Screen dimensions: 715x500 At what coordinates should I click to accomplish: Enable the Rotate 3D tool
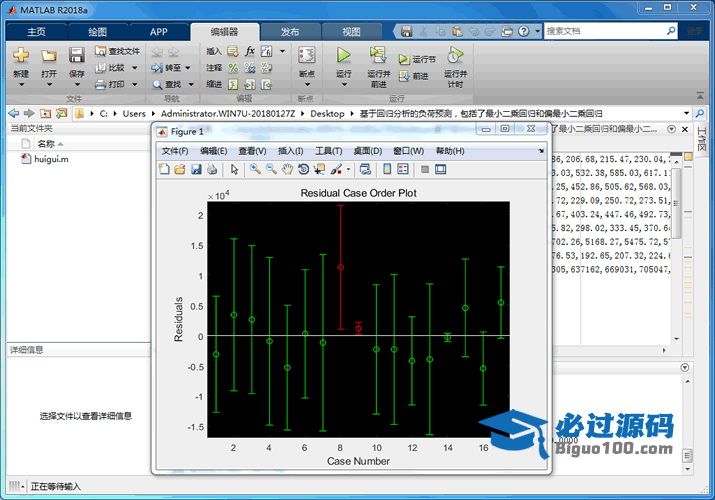point(303,170)
